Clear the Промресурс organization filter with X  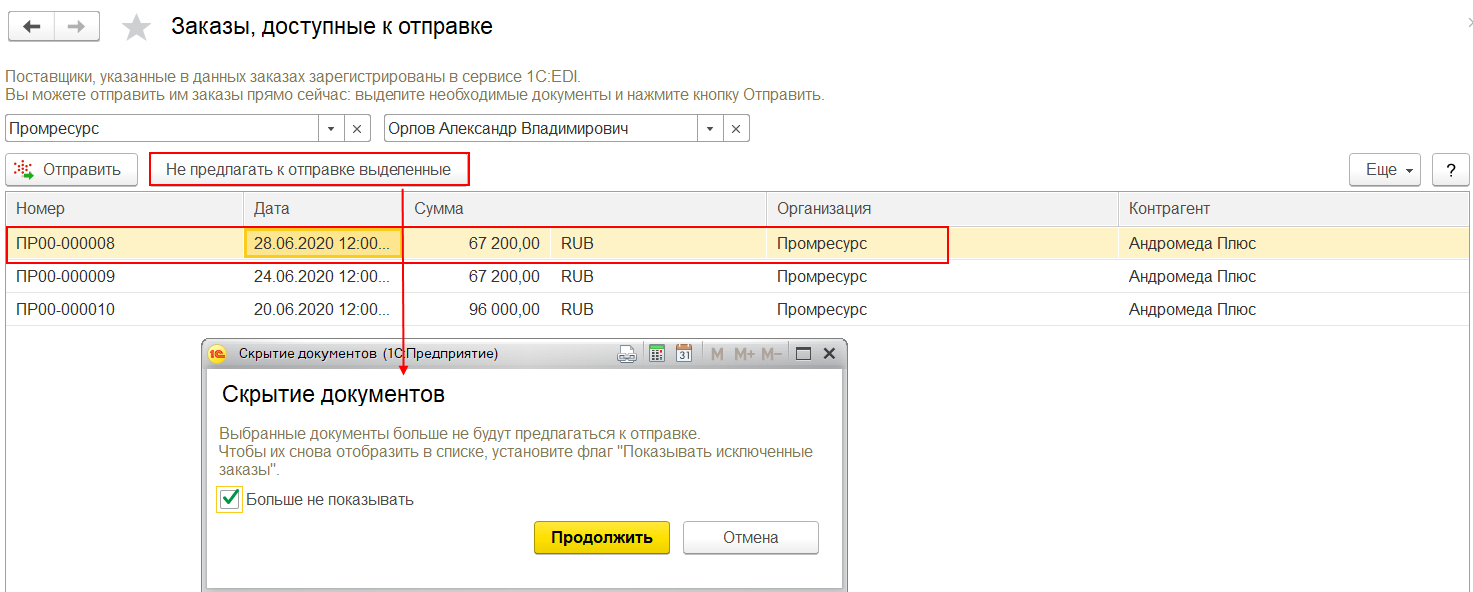click(358, 129)
